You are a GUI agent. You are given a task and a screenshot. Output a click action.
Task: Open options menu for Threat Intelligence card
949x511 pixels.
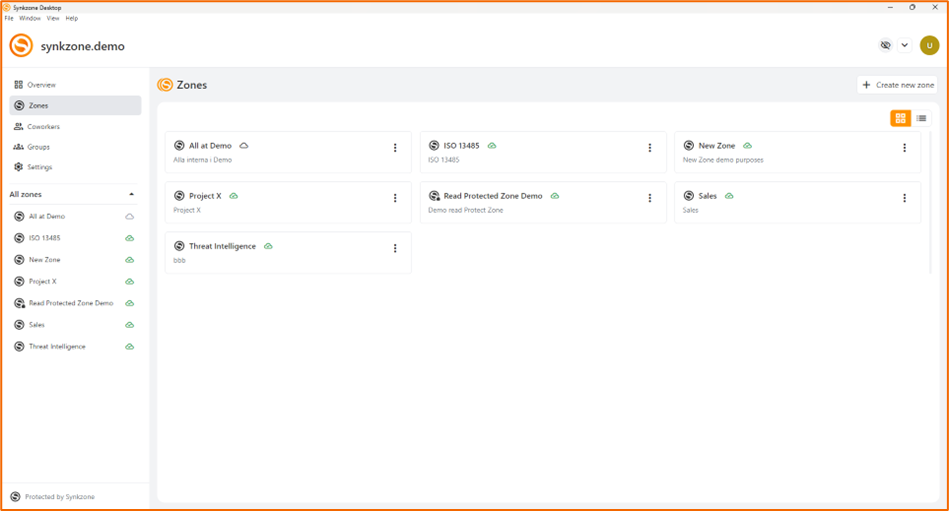tap(395, 248)
